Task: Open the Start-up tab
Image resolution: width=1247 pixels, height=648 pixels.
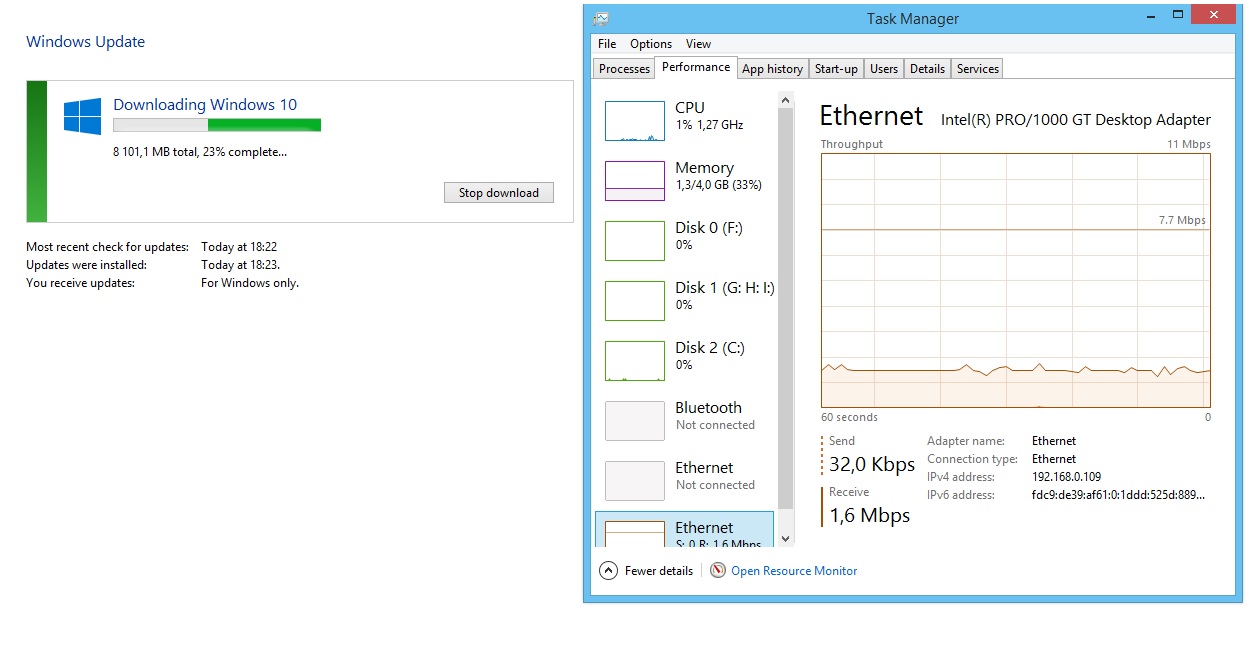Action: 836,69
